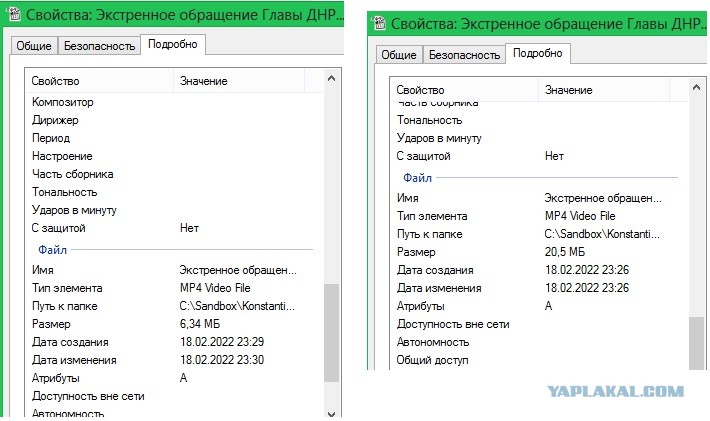Click the left window scrollbar thumb

(331, 333)
